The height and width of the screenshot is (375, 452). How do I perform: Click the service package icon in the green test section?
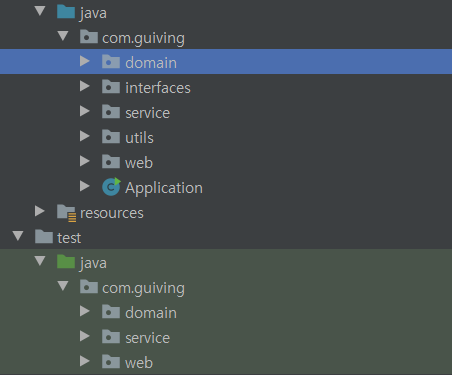[111, 337]
